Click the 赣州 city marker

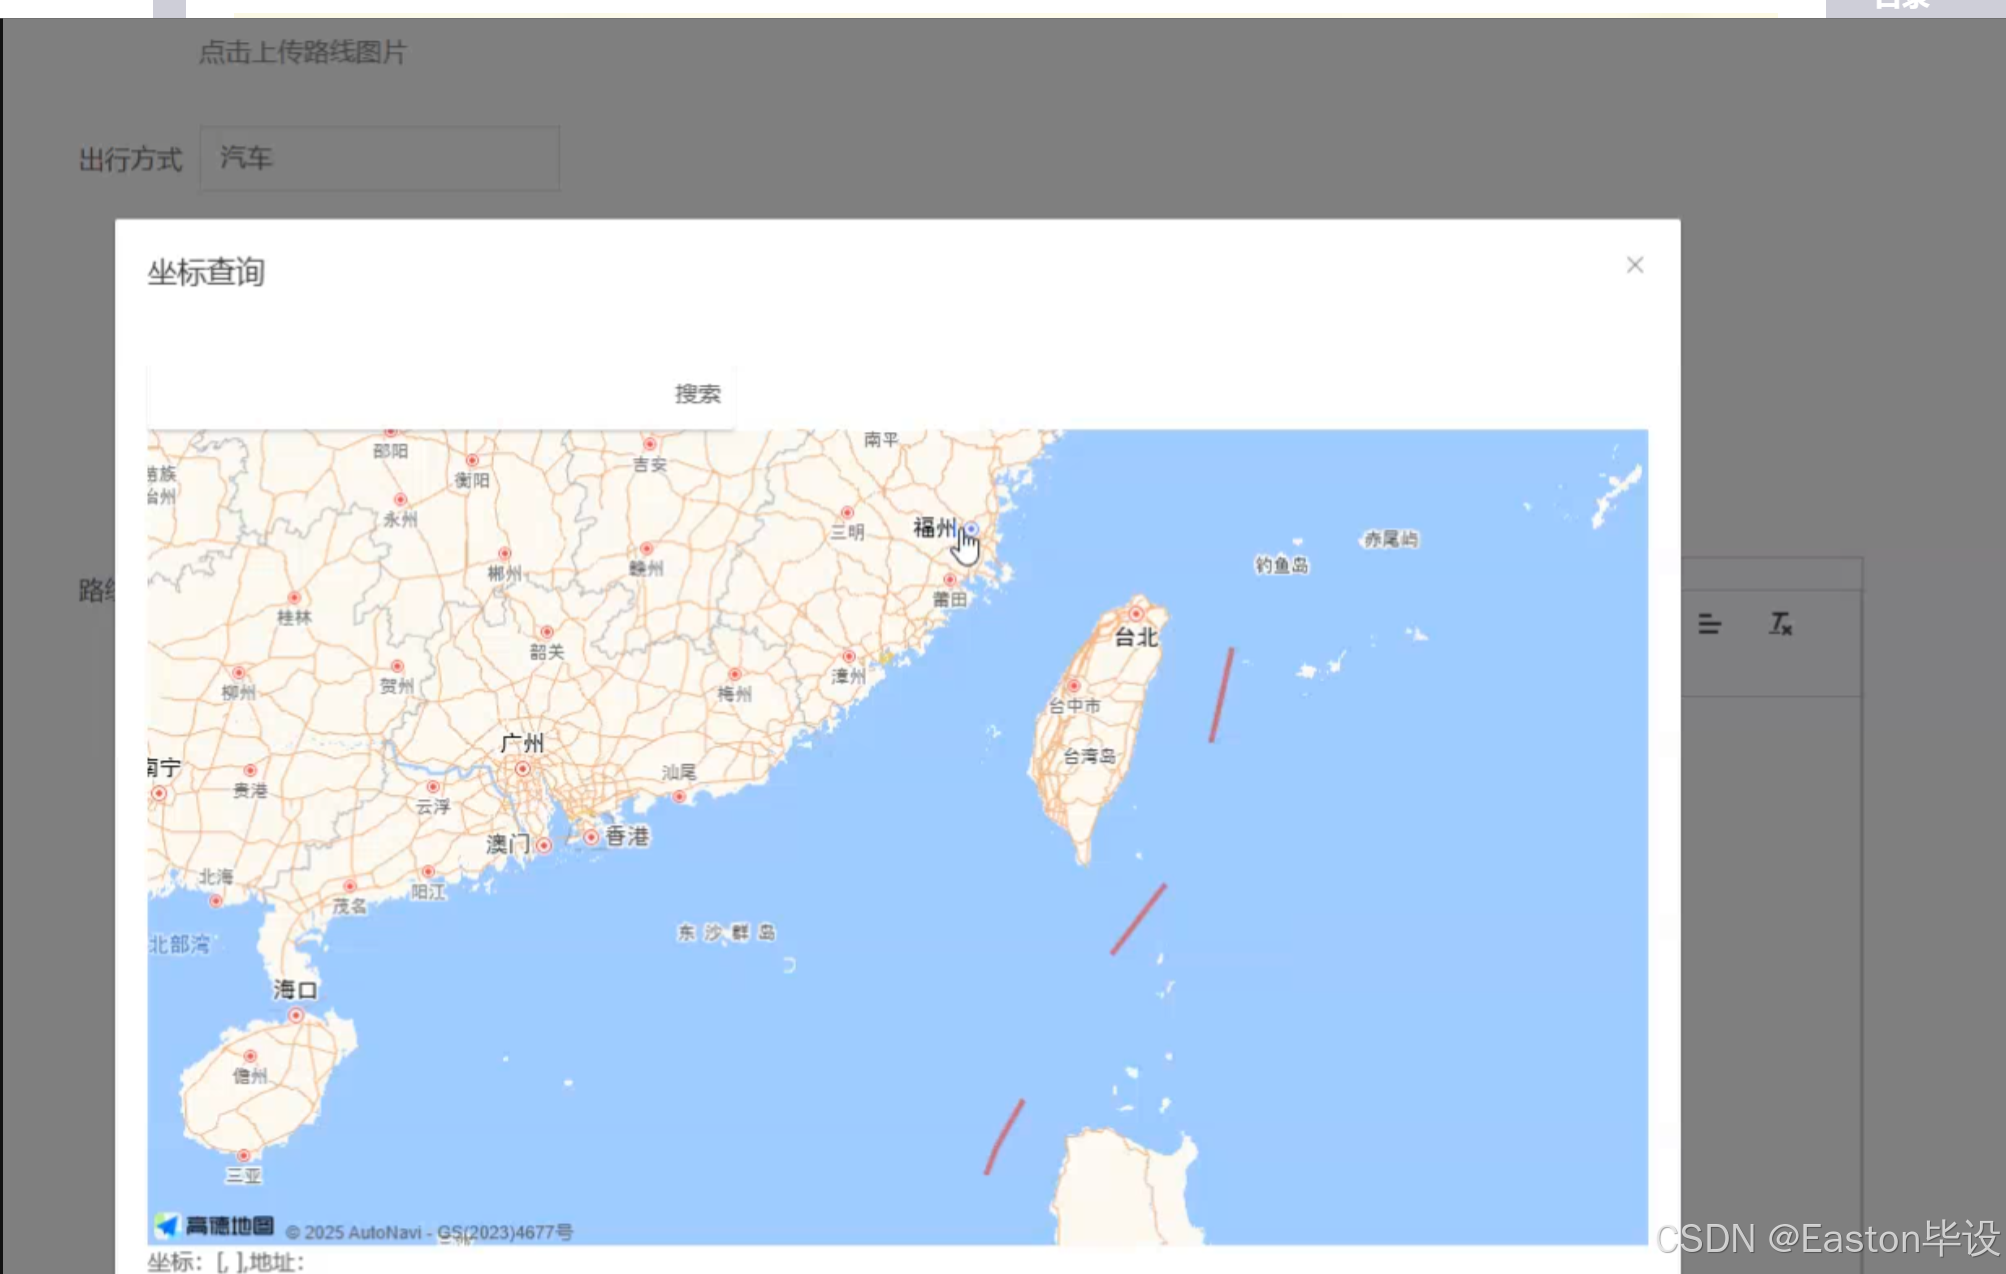pyautogui.click(x=646, y=549)
